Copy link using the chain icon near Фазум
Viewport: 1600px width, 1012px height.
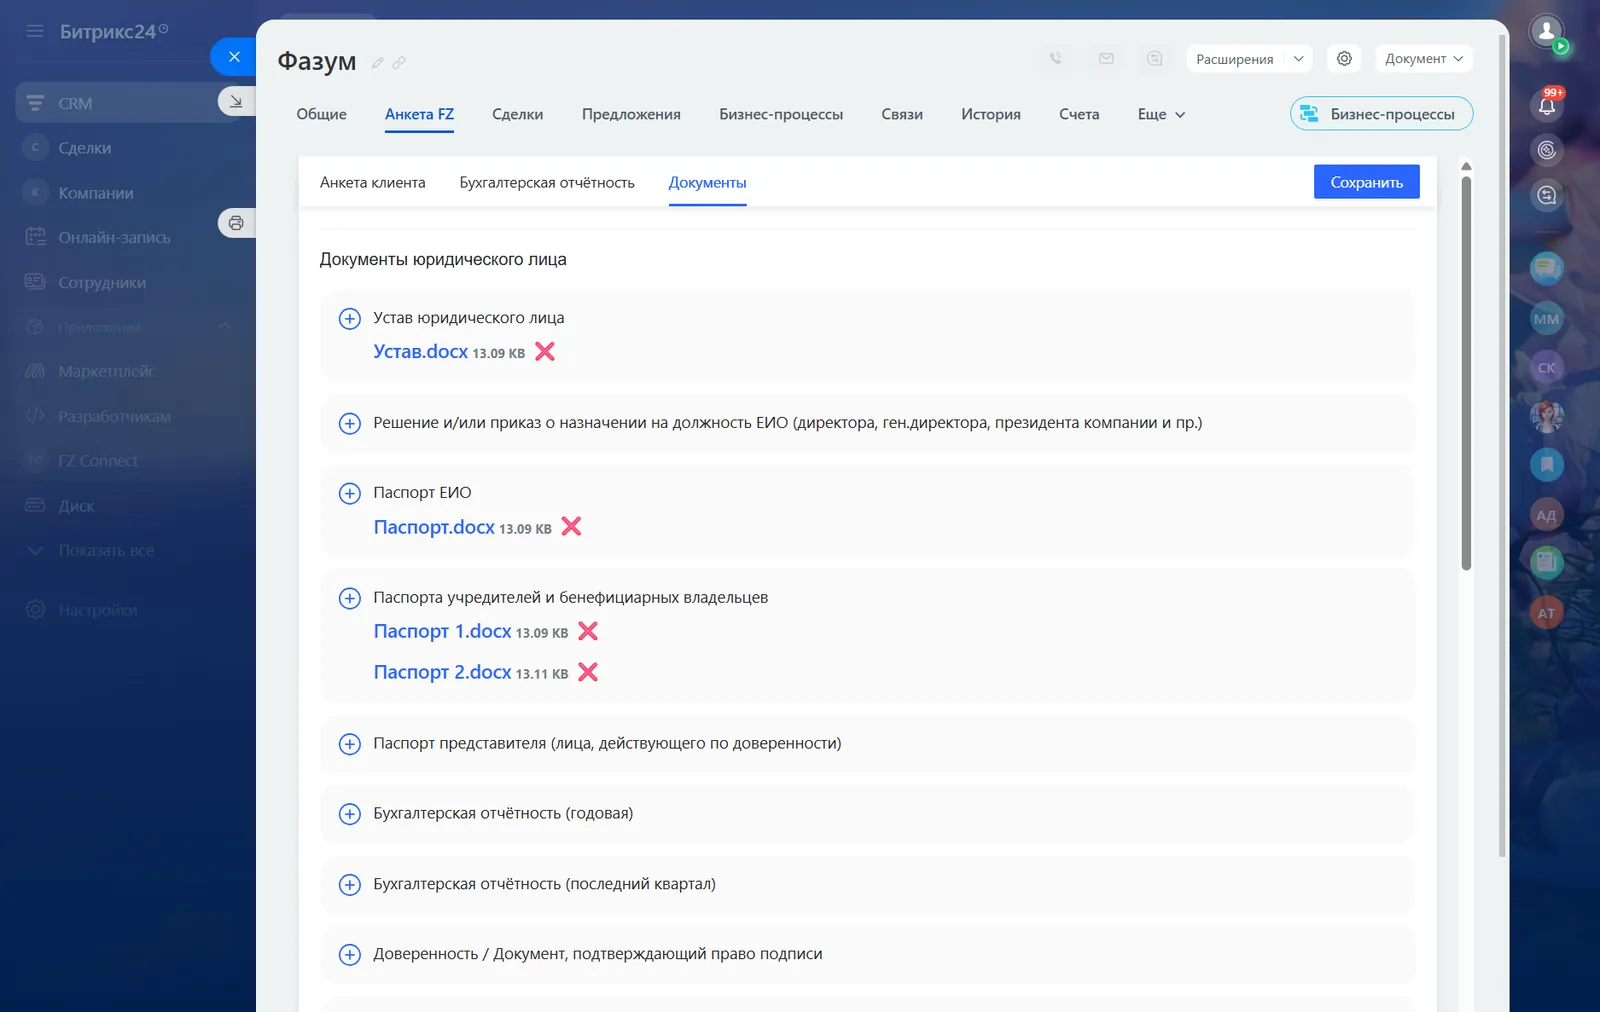(399, 62)
